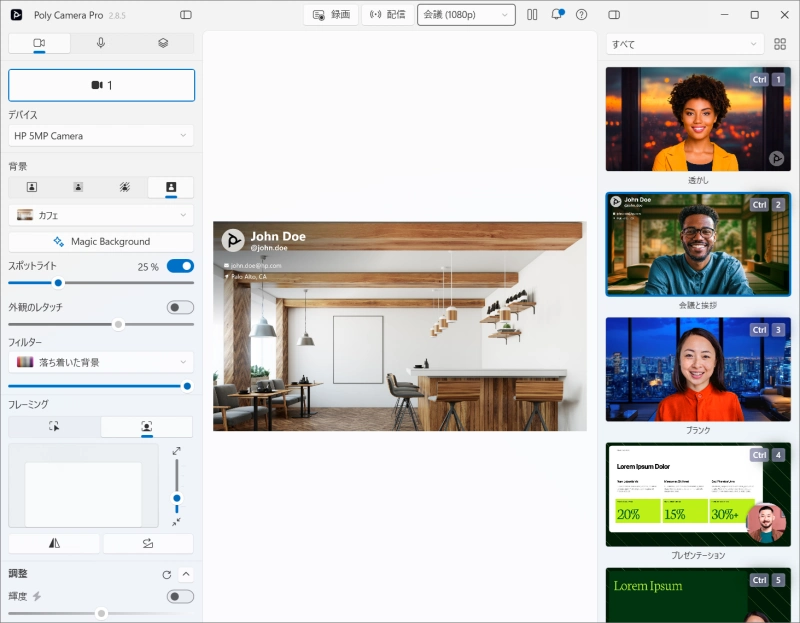This screenshot has height=623, width=800.
Task: Switch to the microphone audio tab
Action: pyautogui.click(x=101, y=43)
